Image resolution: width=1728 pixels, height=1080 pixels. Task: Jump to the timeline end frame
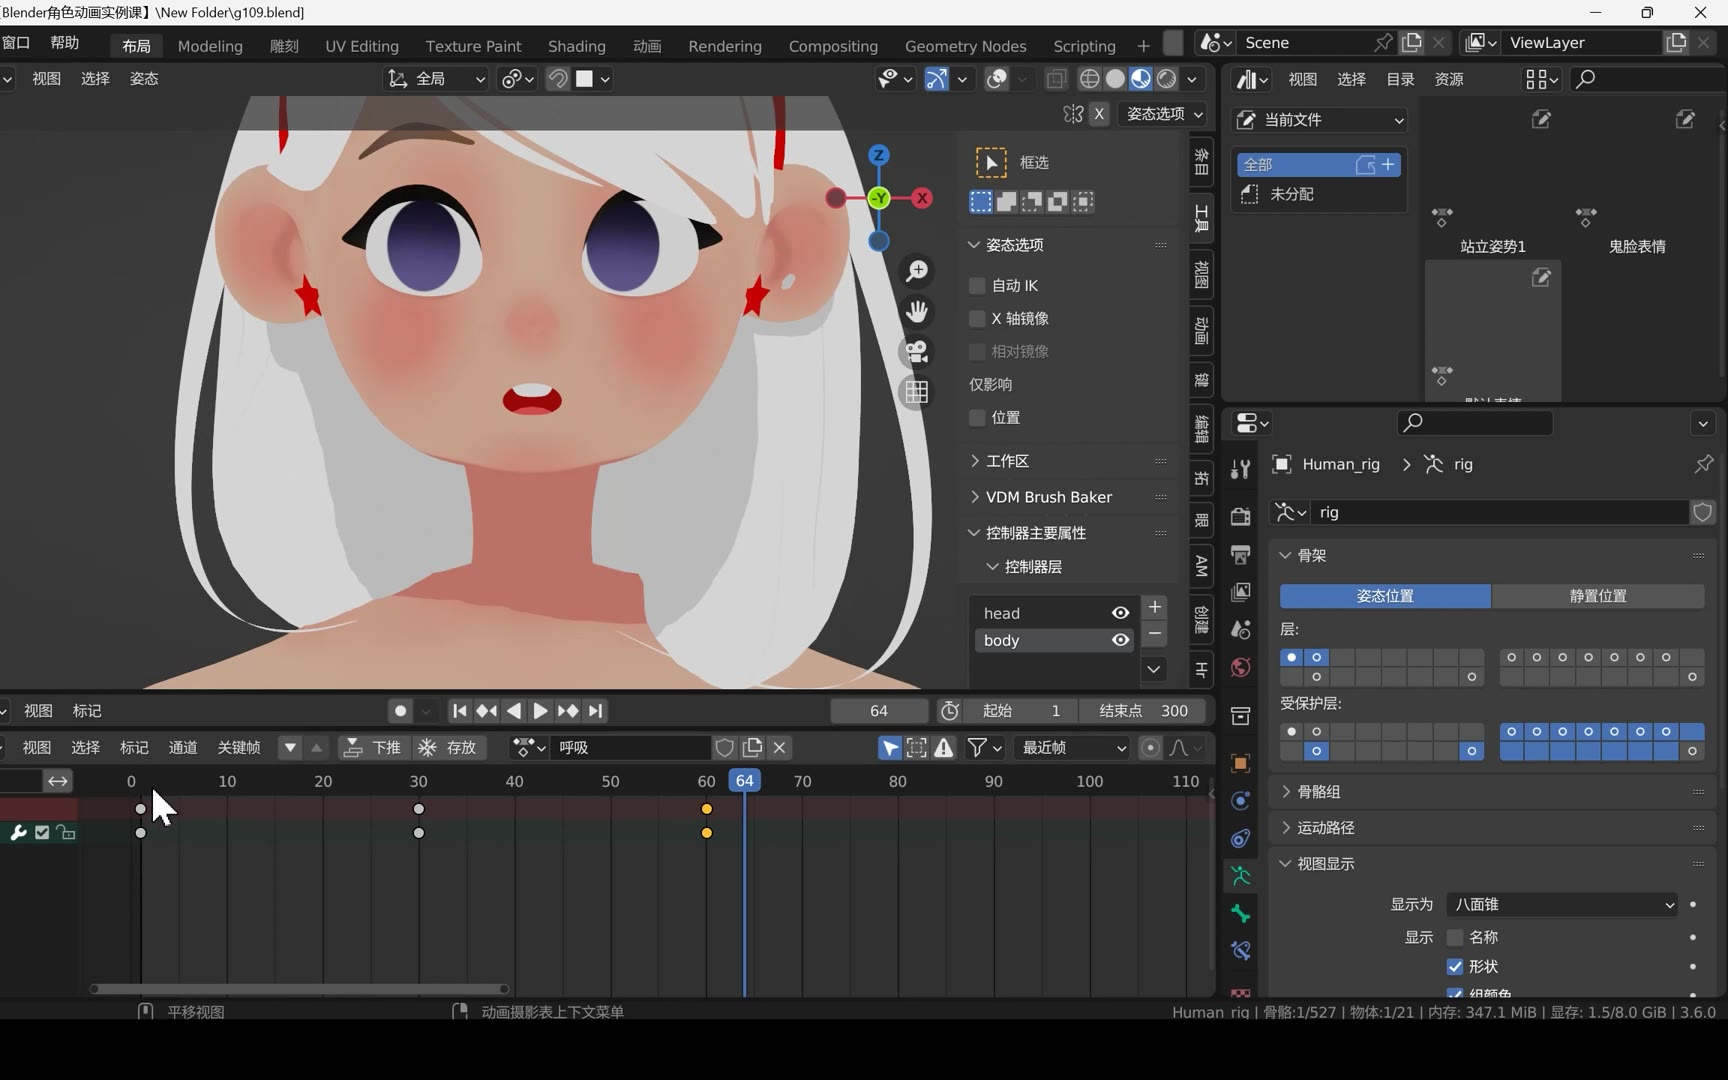point(596,711)
